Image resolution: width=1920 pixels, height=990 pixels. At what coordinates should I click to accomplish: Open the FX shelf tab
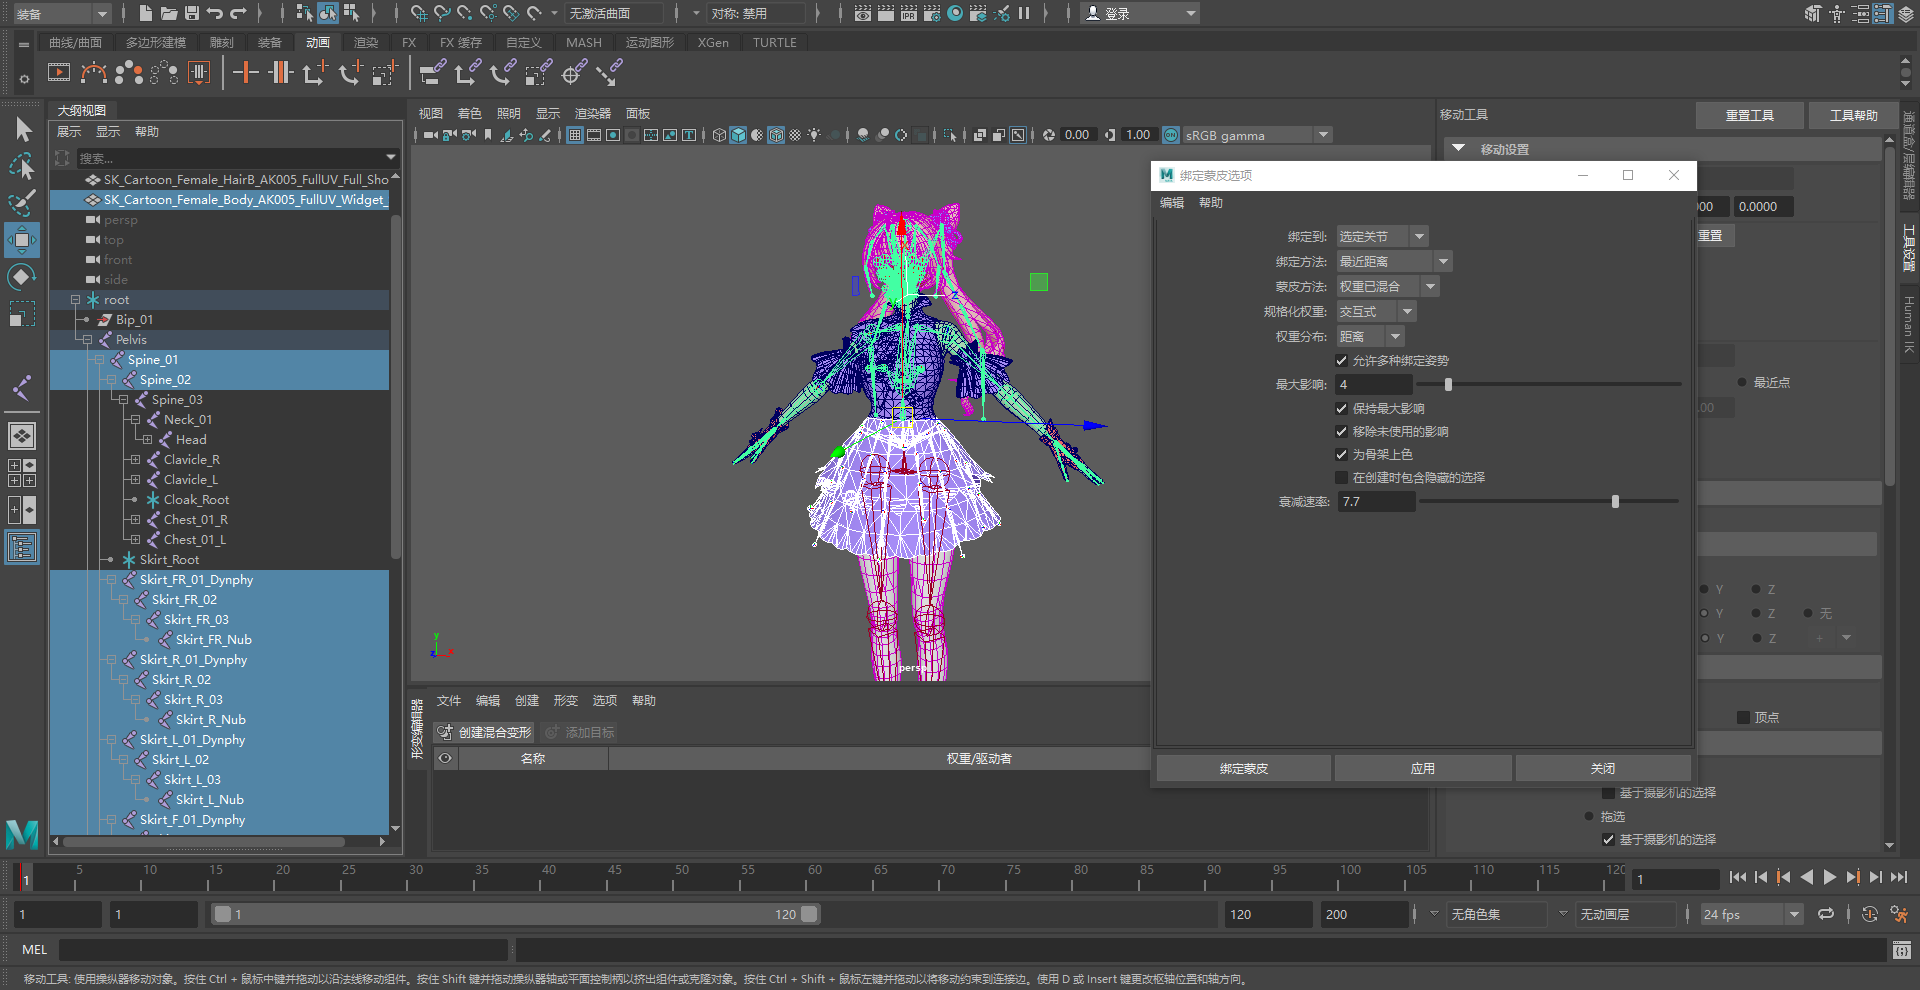pyautogui.click(x=409, y=43)
